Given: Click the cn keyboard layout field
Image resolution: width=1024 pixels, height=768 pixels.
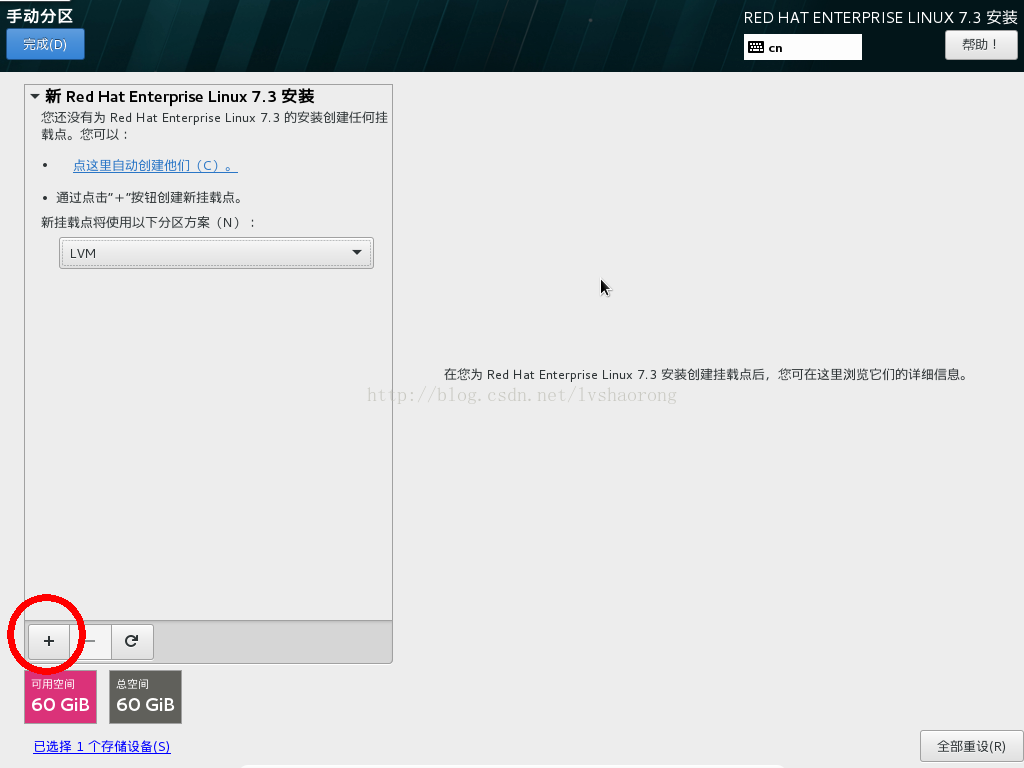Looking at the screenshot, I should [x=803, y=47].
